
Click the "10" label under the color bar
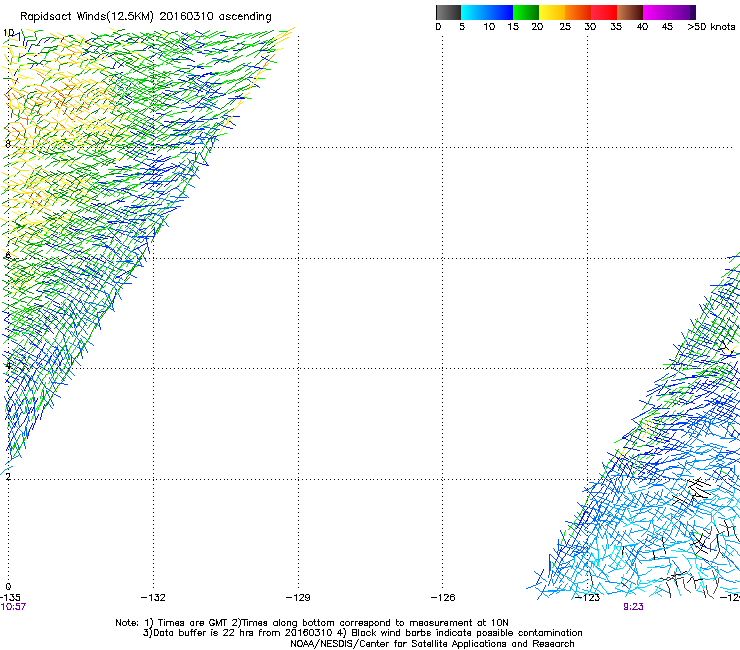point(489,27)
